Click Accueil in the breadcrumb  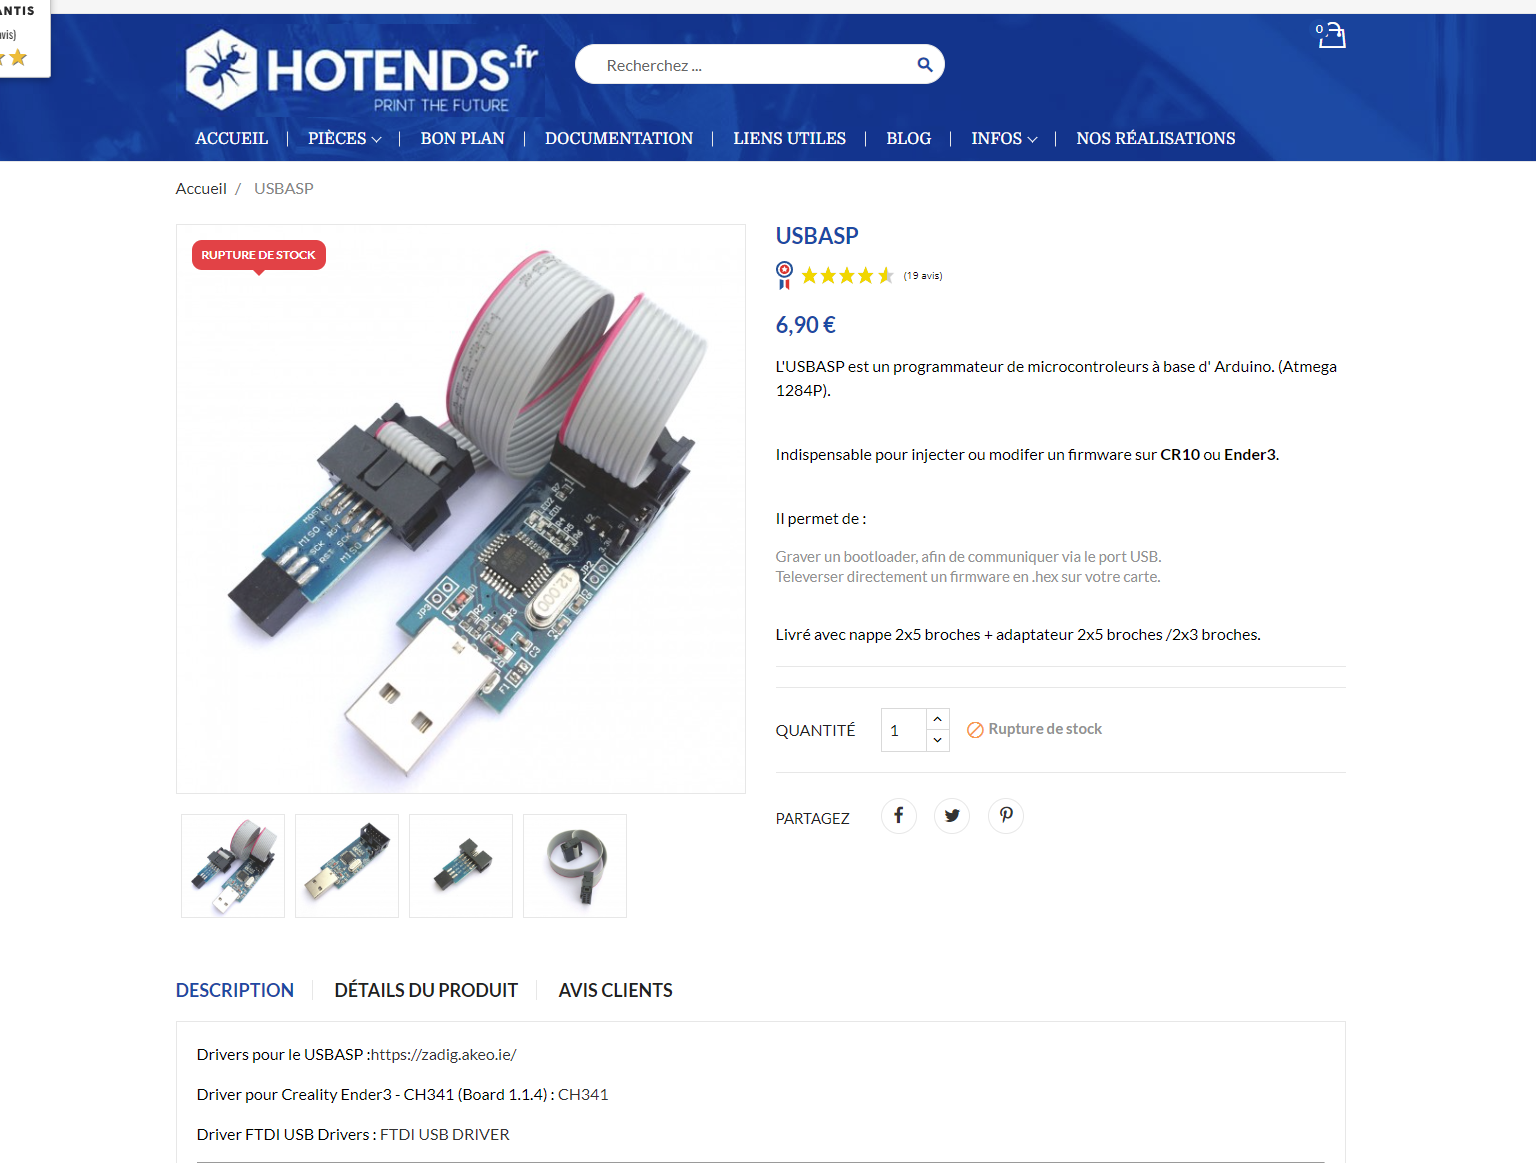(x=201, y=189)
